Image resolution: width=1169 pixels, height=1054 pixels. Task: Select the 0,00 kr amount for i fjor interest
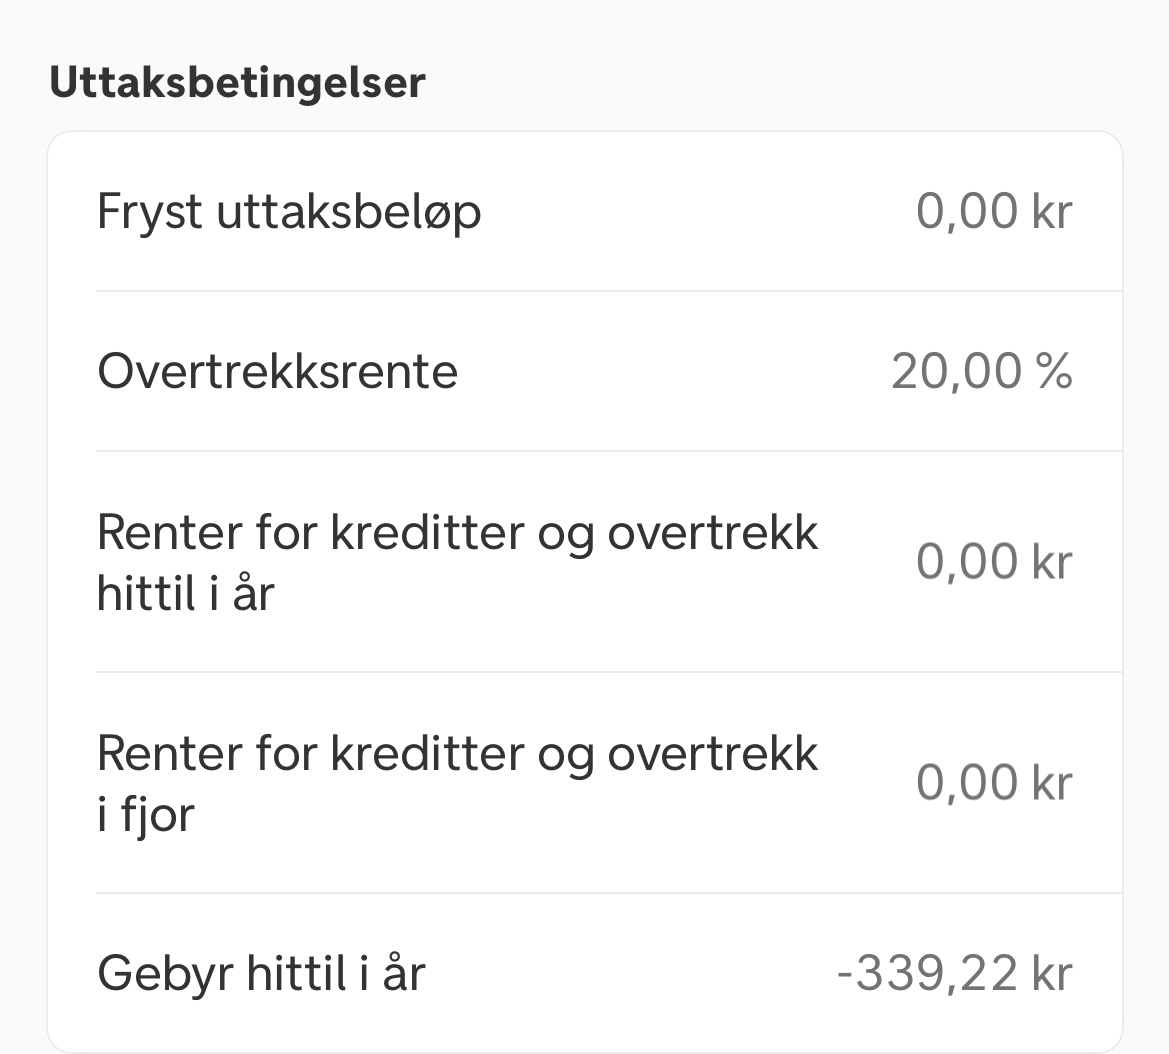pyautogui.click(x=994, y=783)
